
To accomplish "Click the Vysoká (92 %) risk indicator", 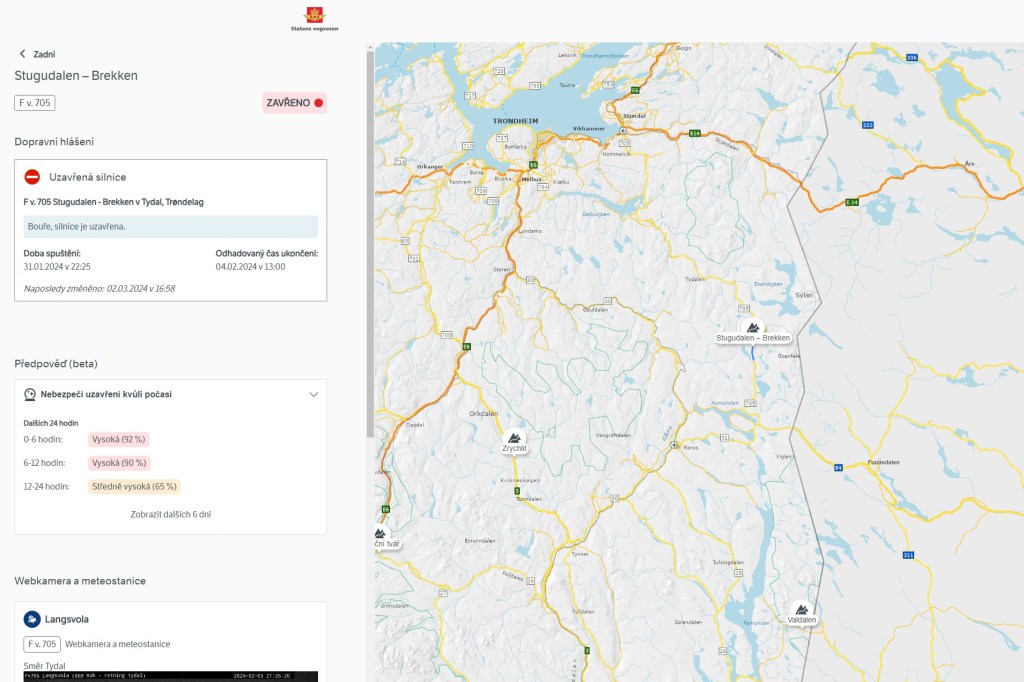I will [119, 439].
